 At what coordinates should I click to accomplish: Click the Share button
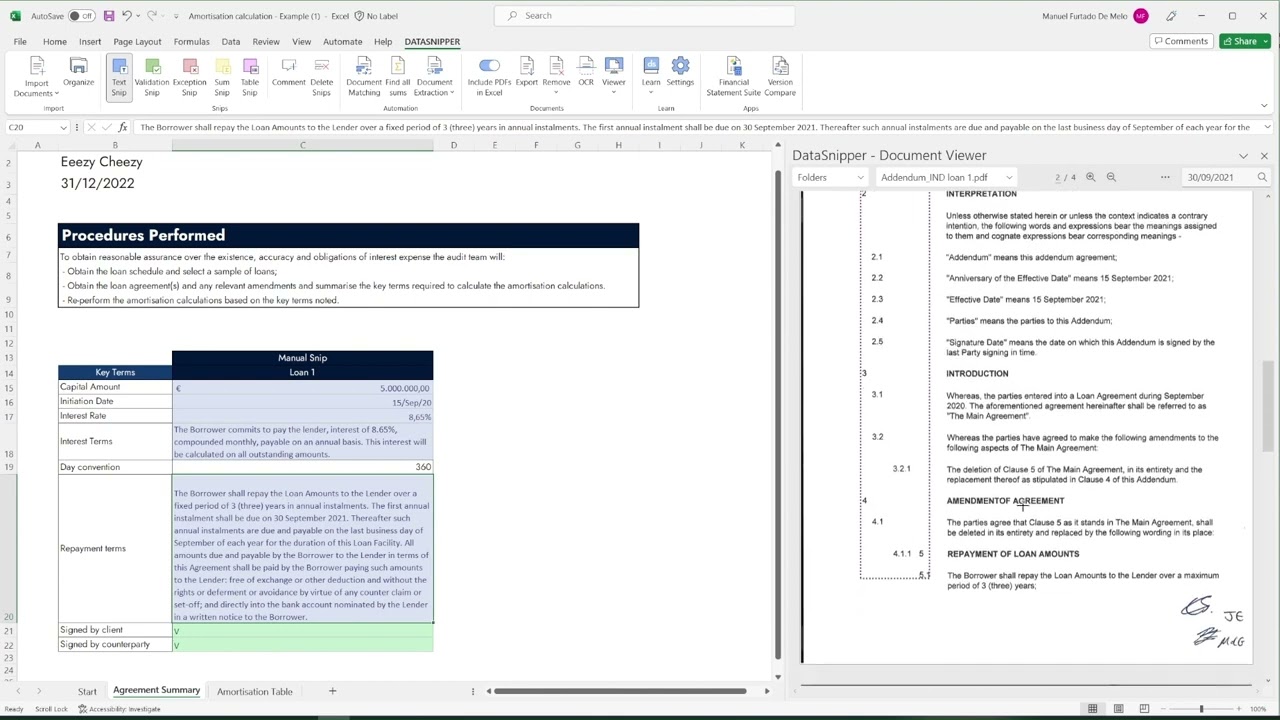(1244, 41)
